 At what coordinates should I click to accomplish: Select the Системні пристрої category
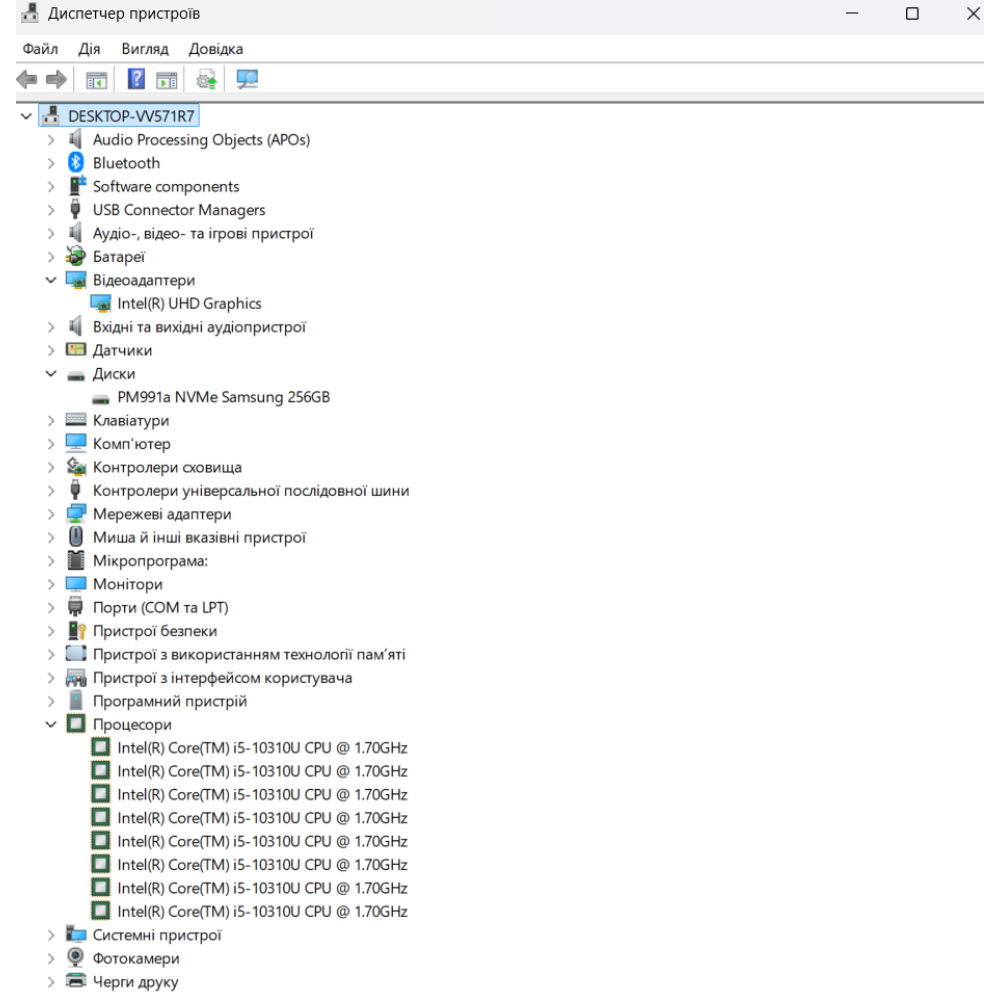click(157, 936)
